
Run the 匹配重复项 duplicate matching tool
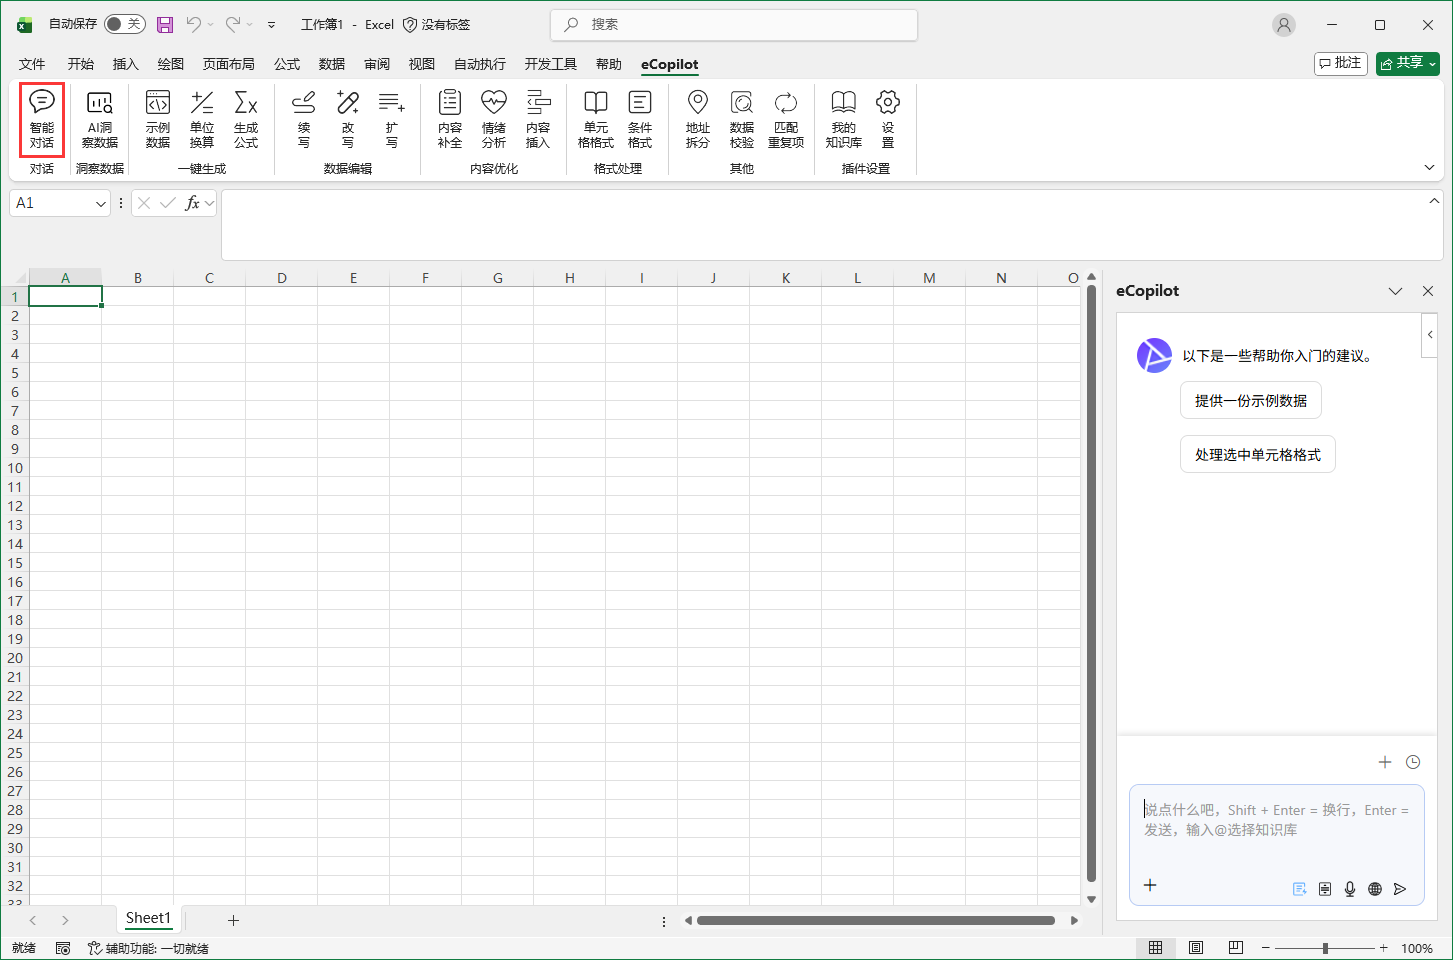786,119
